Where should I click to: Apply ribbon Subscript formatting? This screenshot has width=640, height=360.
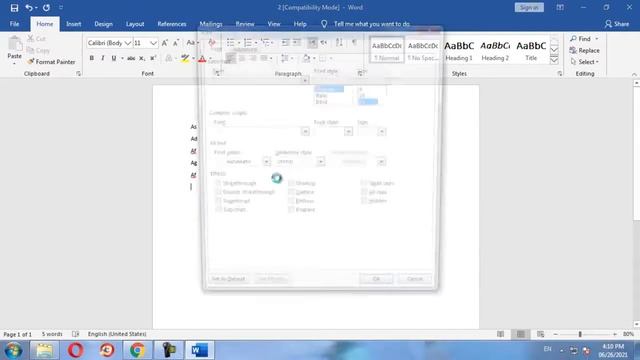point(142,58)
